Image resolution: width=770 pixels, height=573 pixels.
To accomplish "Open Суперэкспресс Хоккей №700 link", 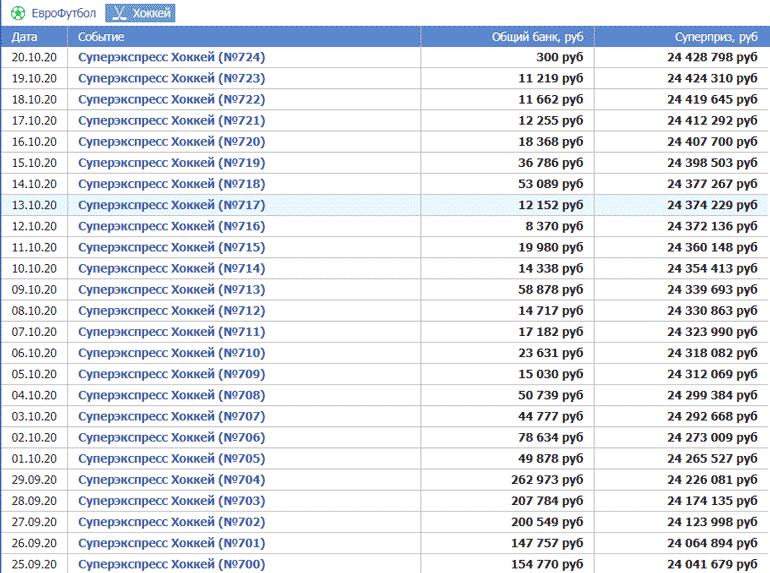I will 171,564.
